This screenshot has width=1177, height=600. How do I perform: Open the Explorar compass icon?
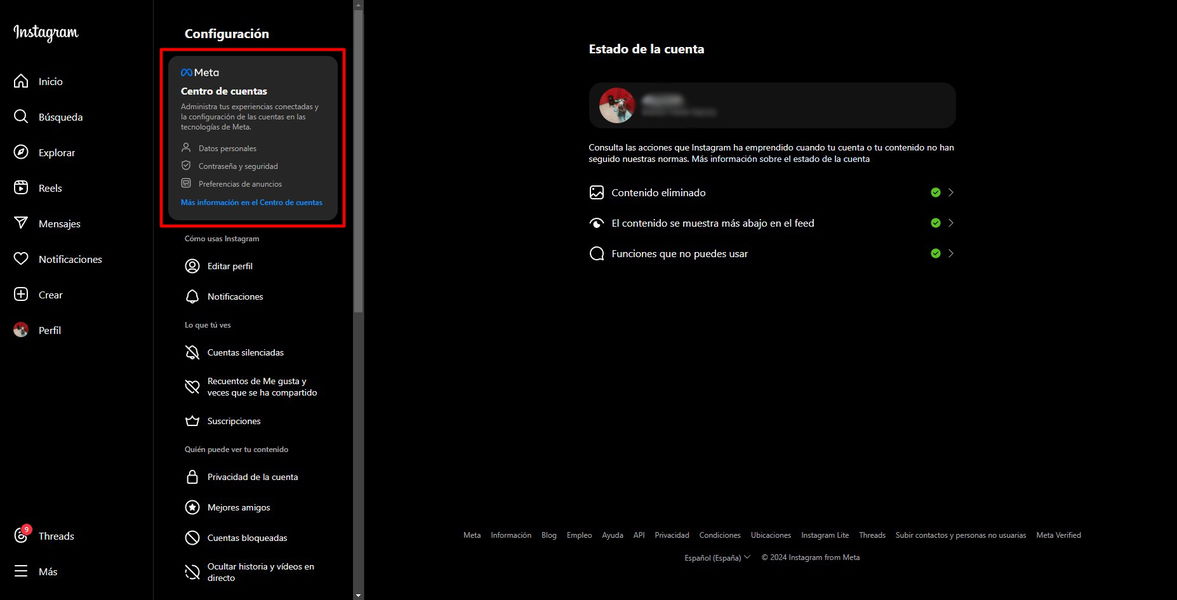(x=21, y=152)
